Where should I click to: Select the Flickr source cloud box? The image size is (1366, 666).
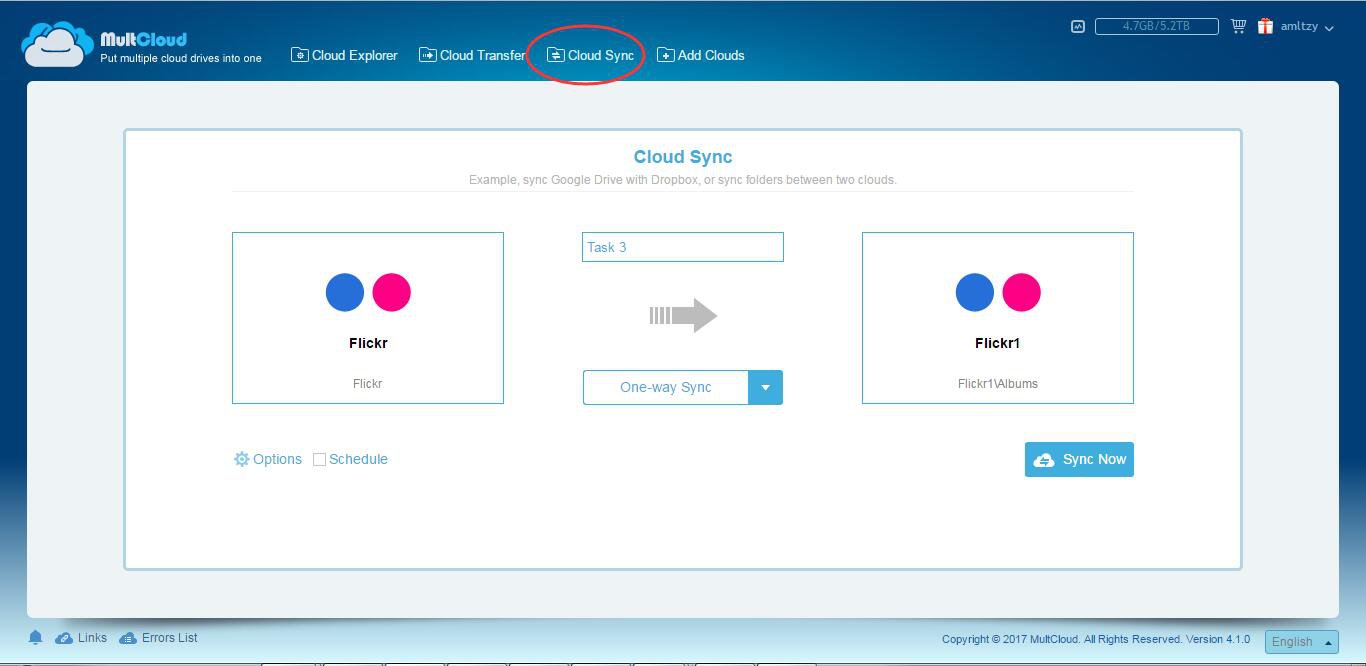click(x=368, y=318)
